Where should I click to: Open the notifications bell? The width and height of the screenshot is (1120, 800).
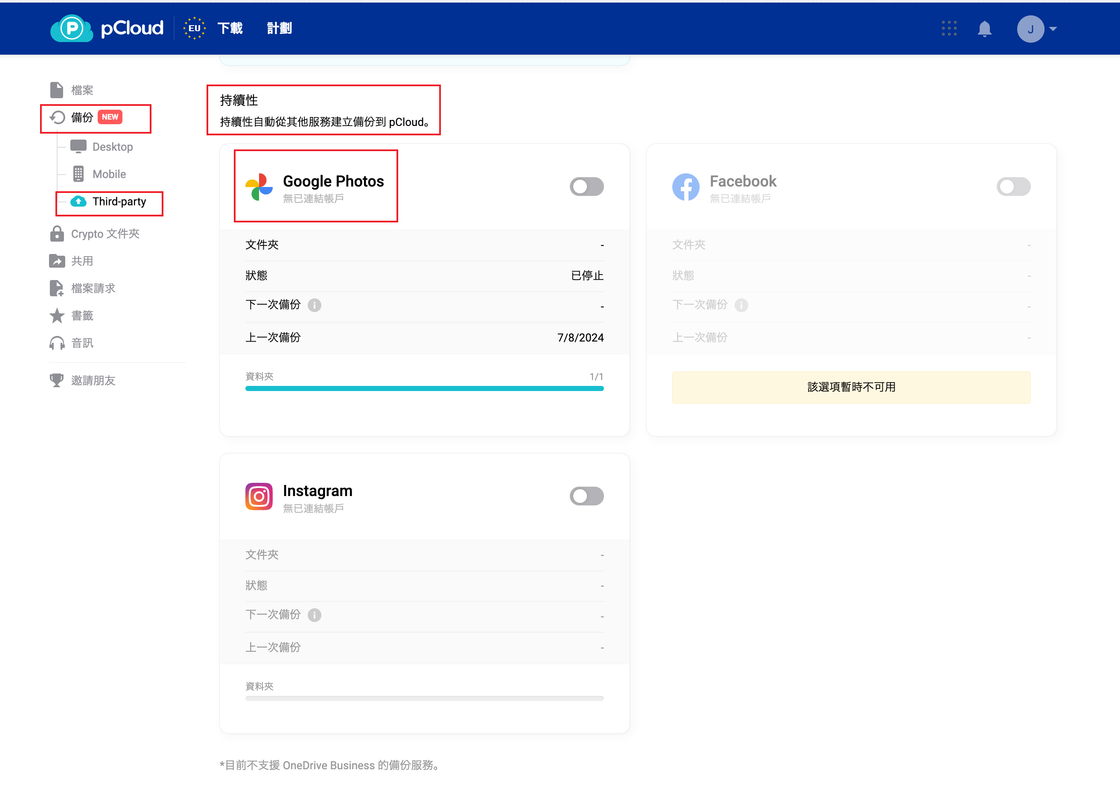984,29
